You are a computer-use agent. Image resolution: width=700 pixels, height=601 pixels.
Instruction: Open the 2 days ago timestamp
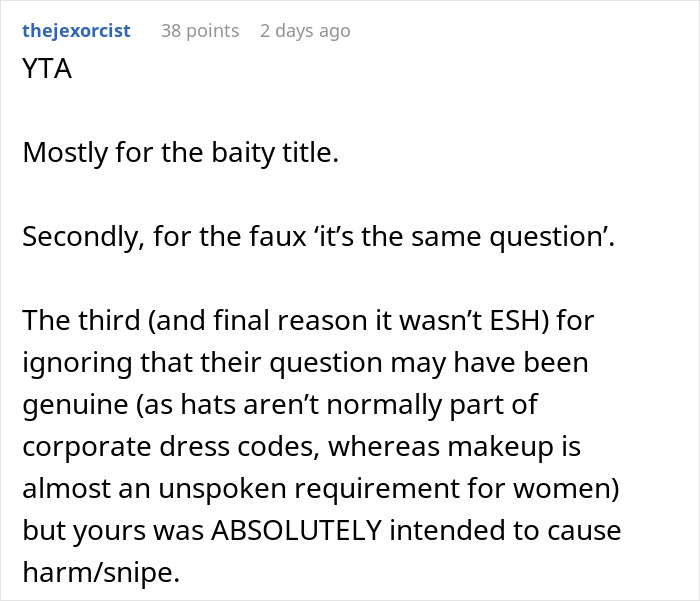click(305, 31)
